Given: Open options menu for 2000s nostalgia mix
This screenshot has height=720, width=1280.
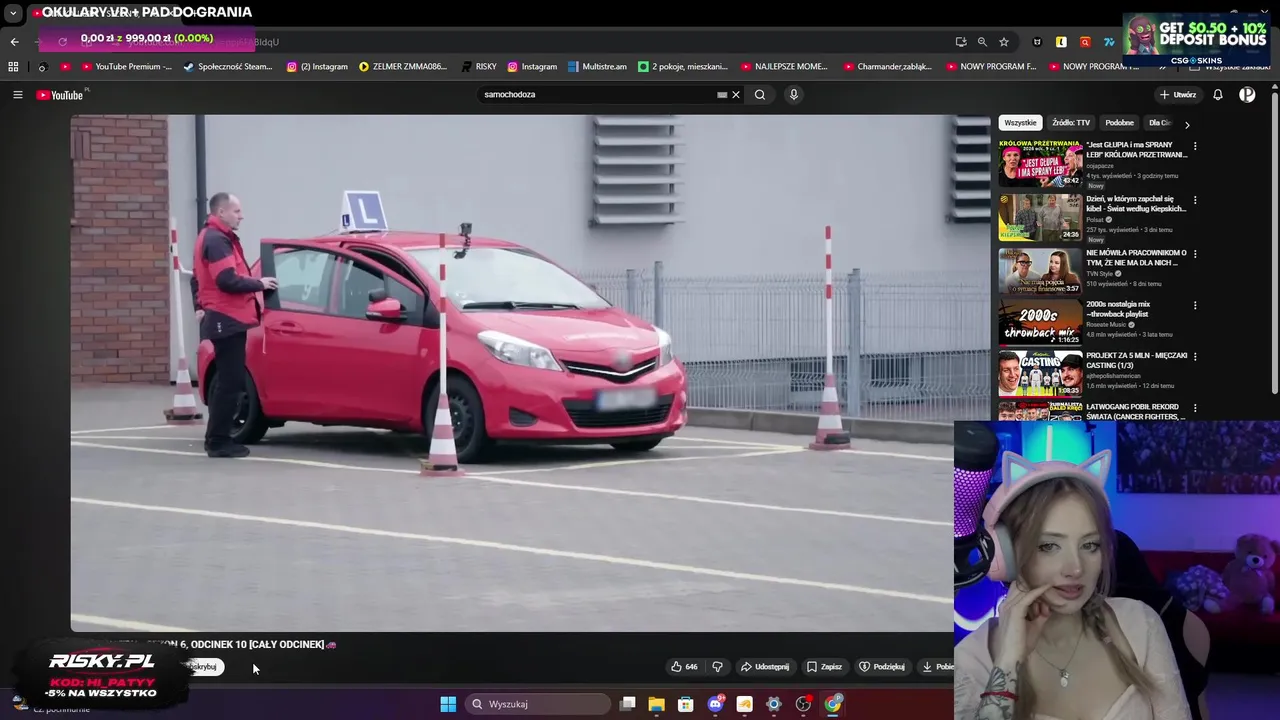Looking at the screenshot, I should (x=1195, y=305).
